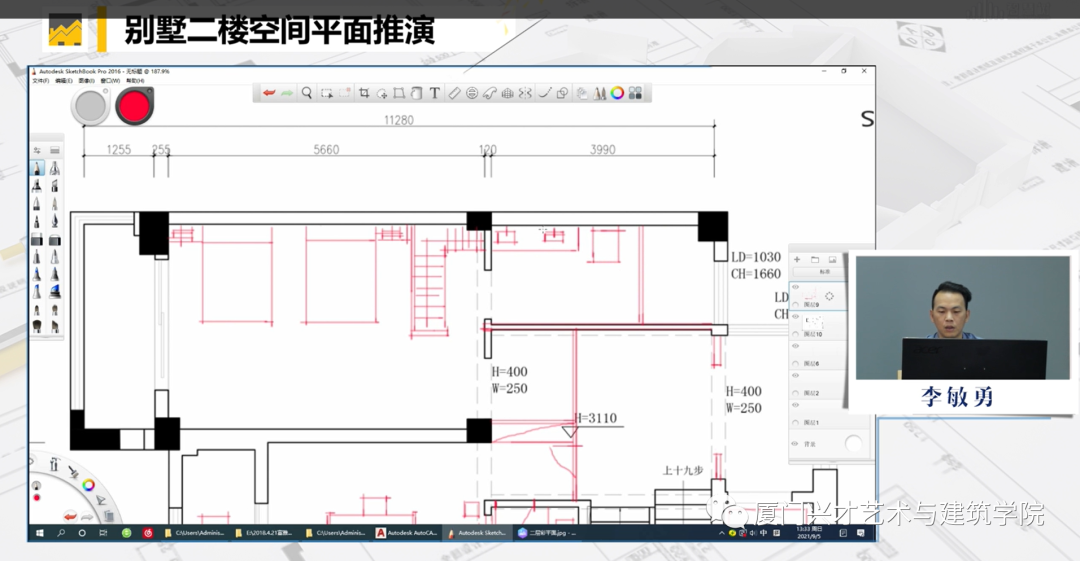Enable the Ellipse guide tool
This screenshot has height=561, width=1080.
[472, 93]
